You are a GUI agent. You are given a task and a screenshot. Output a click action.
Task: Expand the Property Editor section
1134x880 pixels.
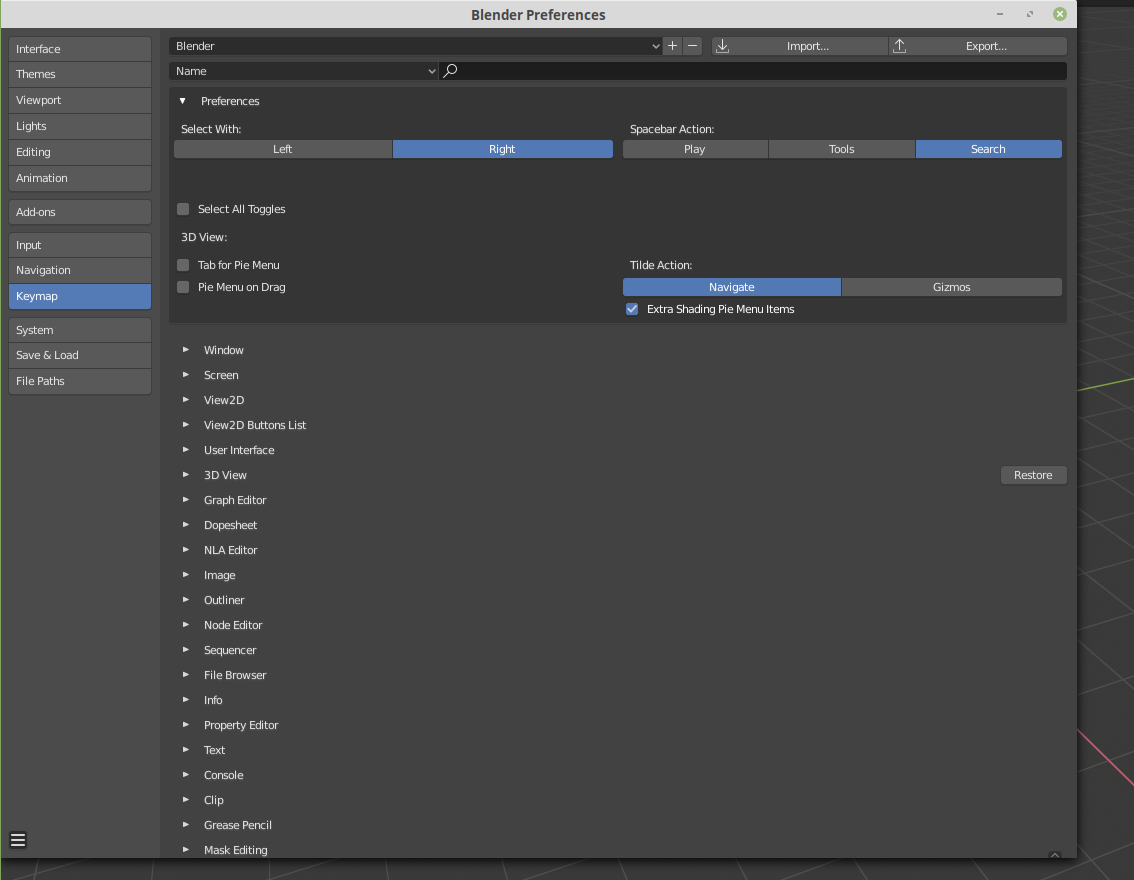[186, 725]
